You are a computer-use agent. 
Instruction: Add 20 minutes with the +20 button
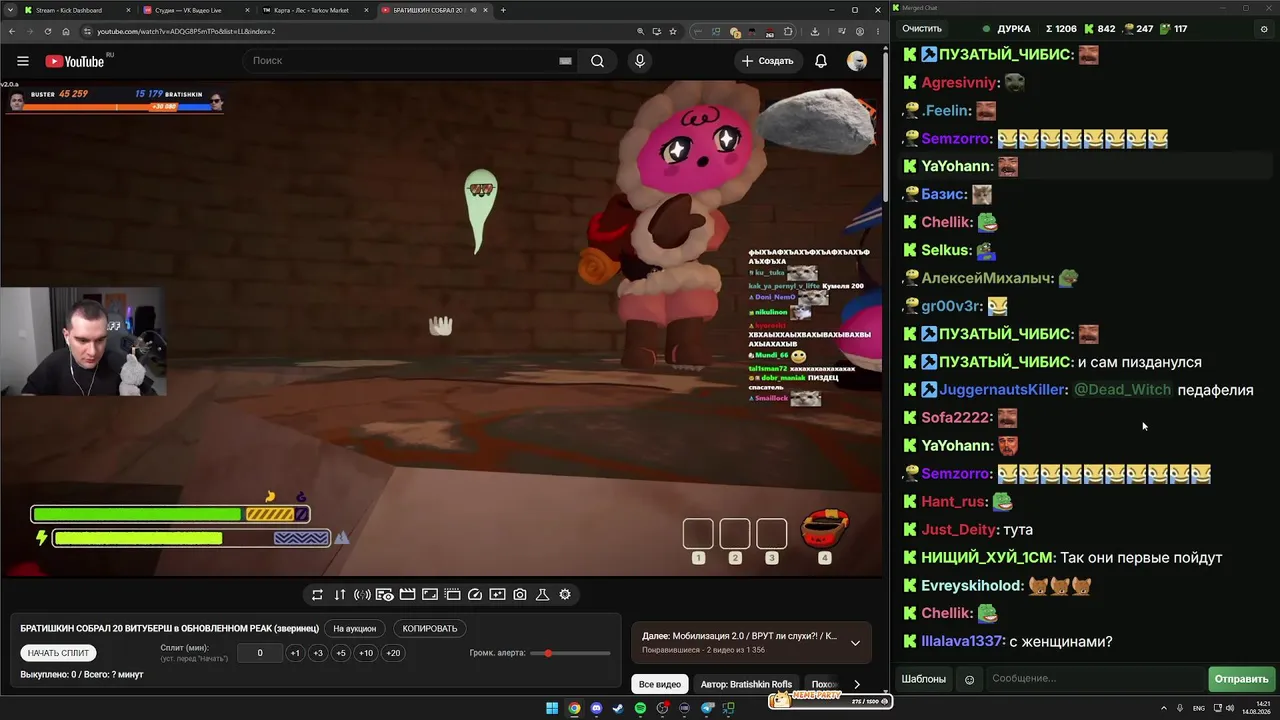tap(393, 653)
